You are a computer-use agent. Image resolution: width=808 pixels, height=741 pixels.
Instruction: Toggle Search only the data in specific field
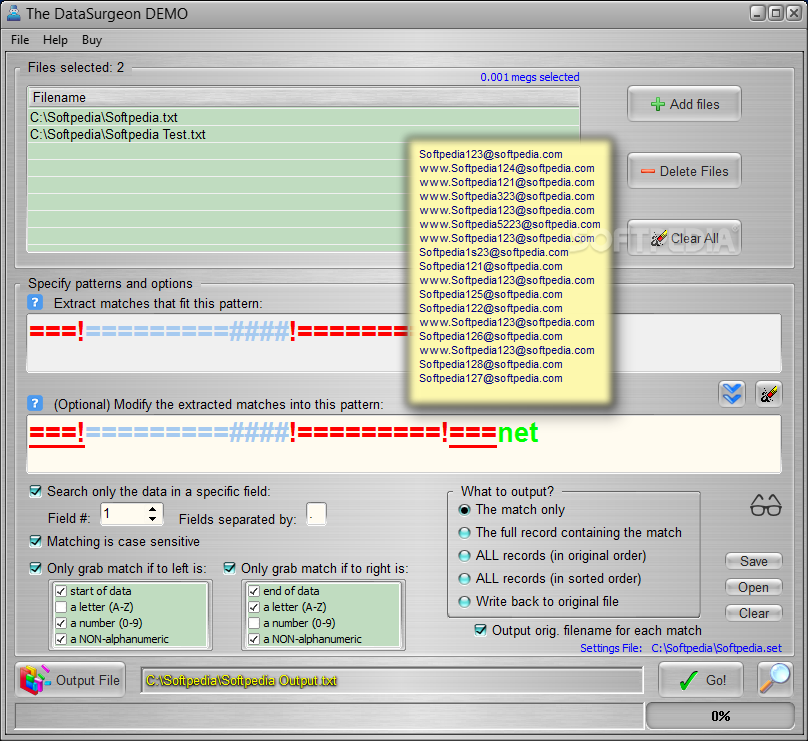click(35, 491)
